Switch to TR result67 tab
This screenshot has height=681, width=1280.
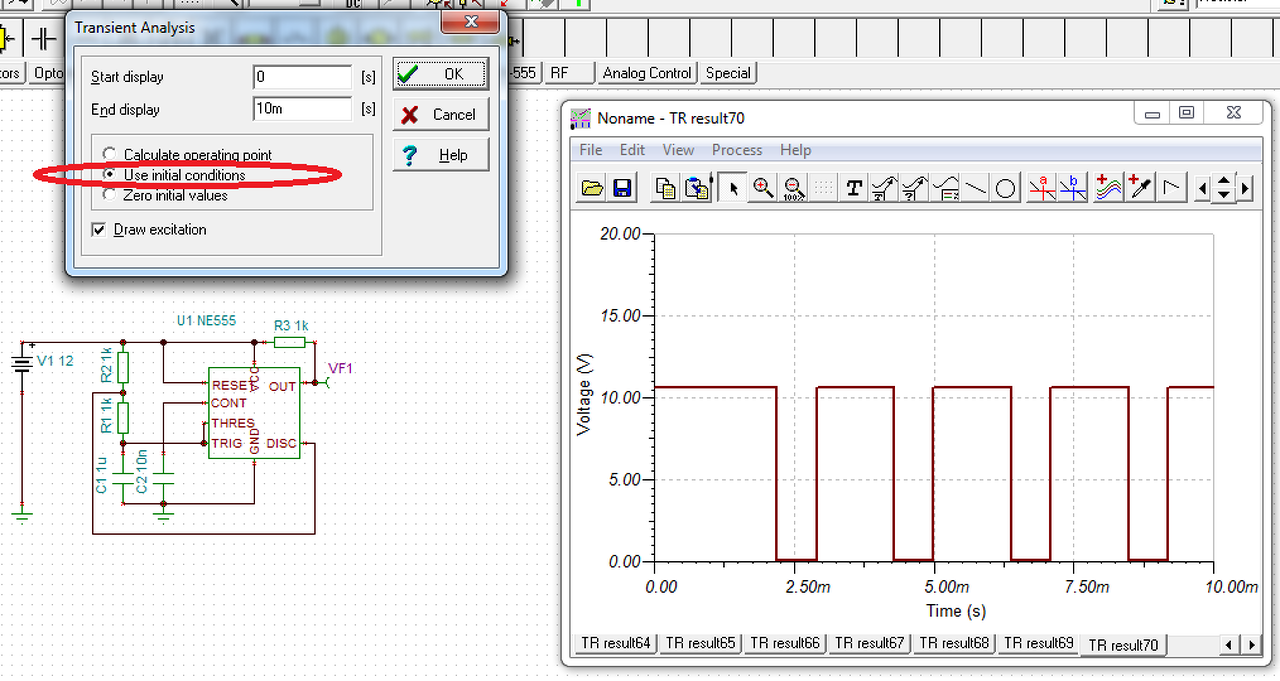870,643
